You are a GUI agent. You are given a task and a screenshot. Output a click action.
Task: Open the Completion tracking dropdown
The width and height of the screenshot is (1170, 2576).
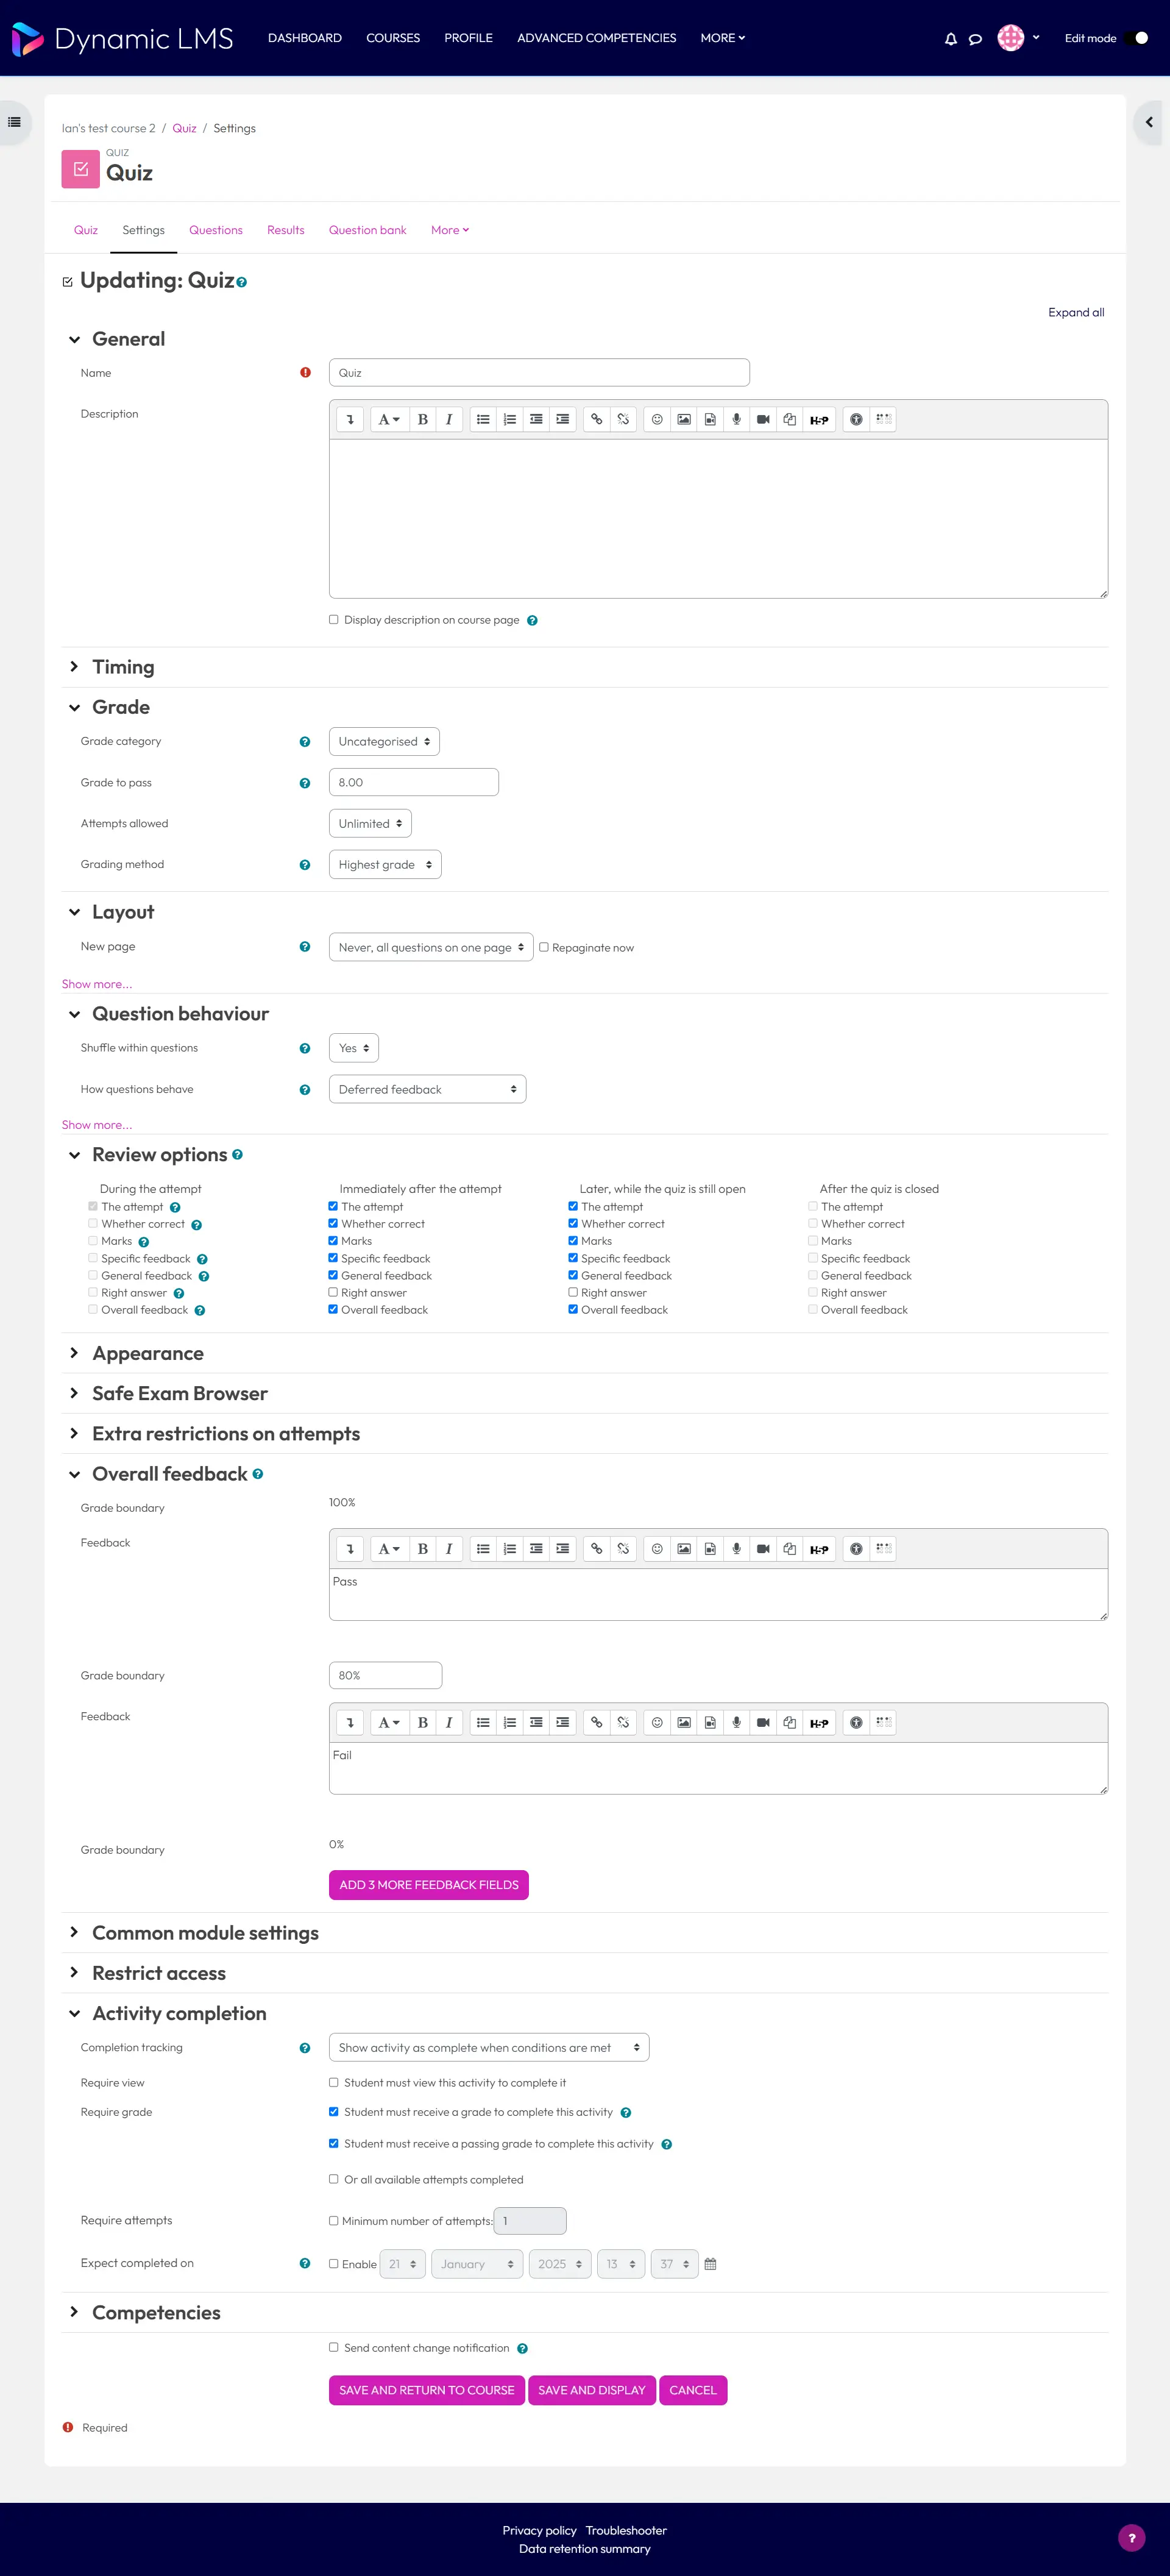[x=489, y=2047]
